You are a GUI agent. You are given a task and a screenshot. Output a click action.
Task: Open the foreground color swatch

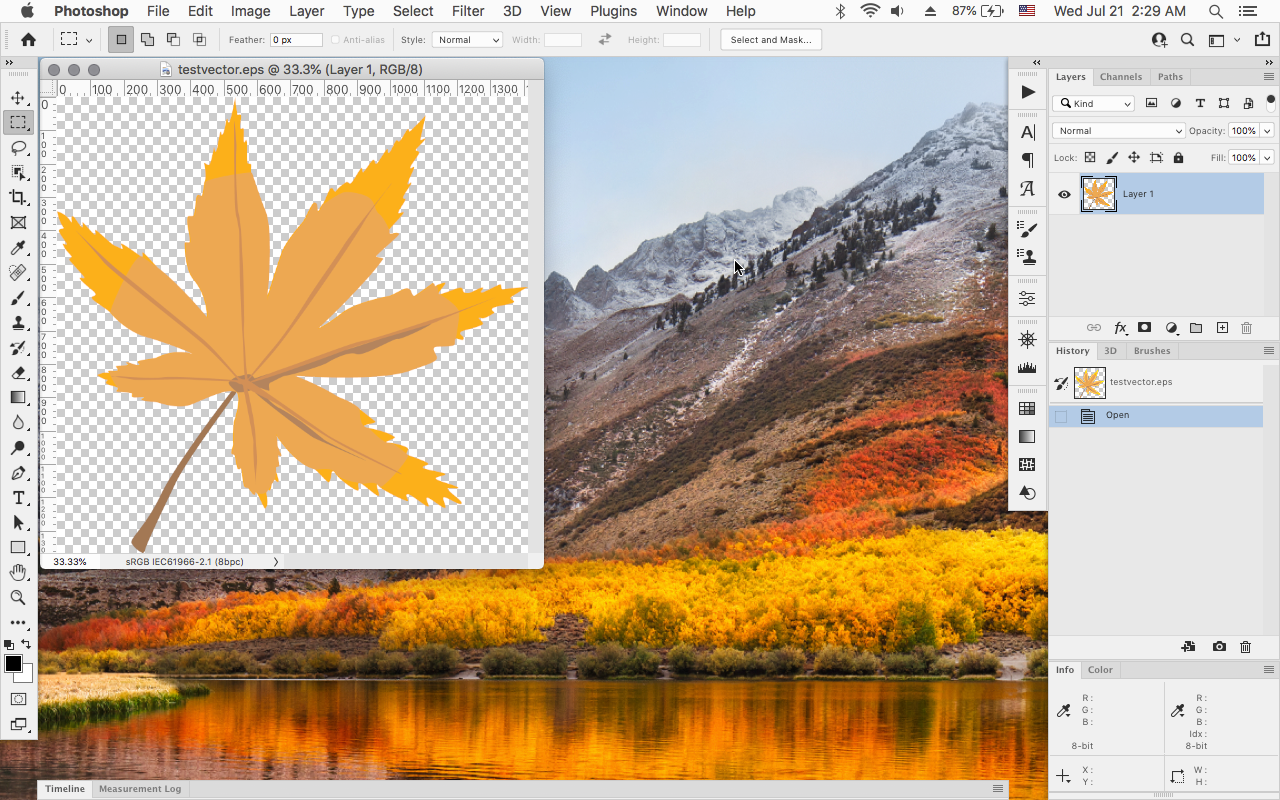click(14, 663)
